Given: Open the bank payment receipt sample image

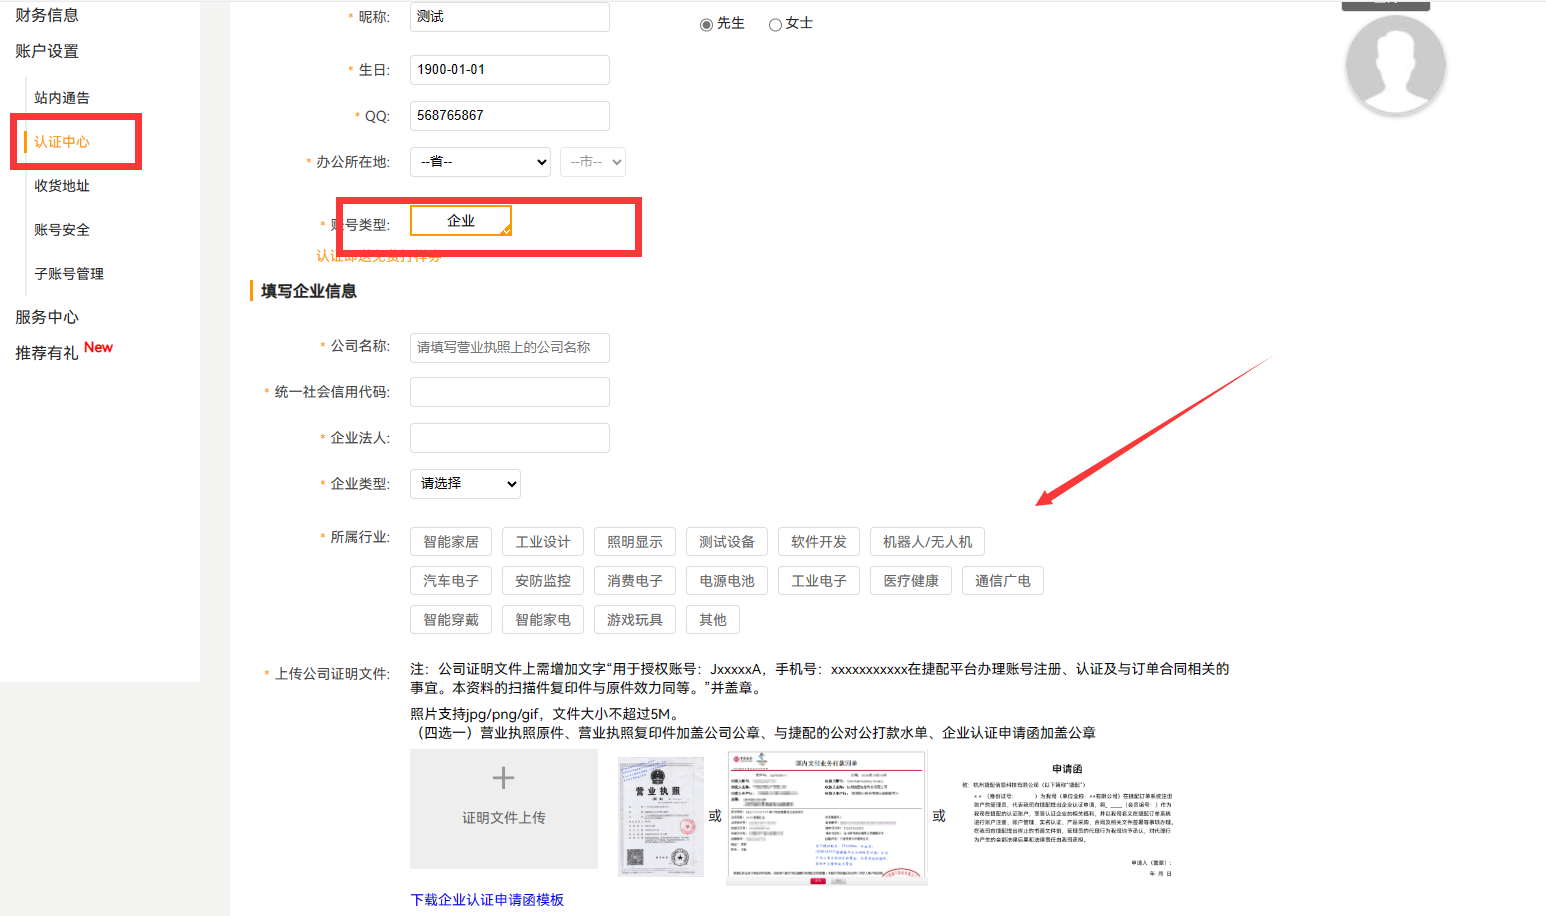Looking at the screenshot, I should click(826, 817).
